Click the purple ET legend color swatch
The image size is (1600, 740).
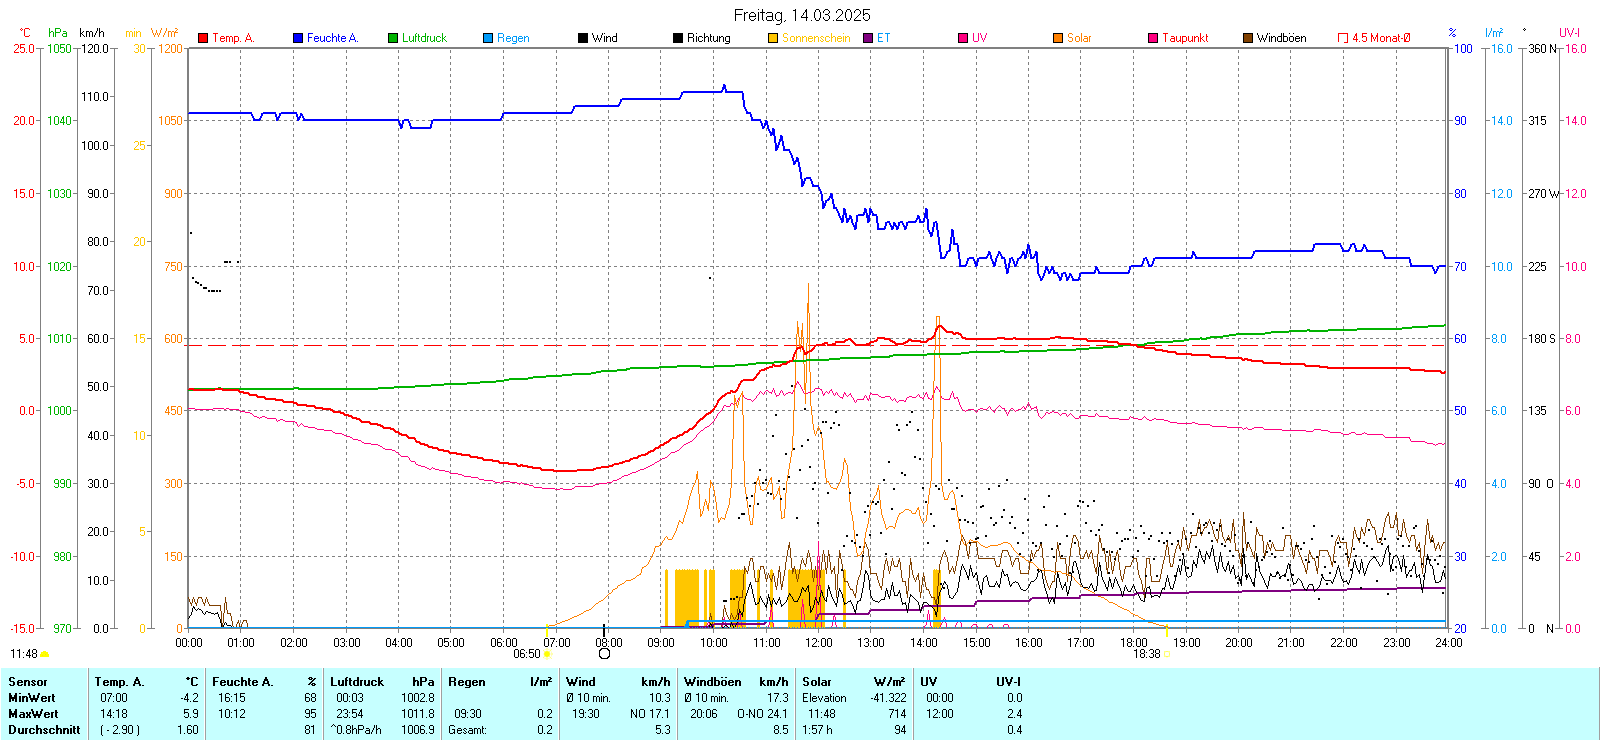868,38
